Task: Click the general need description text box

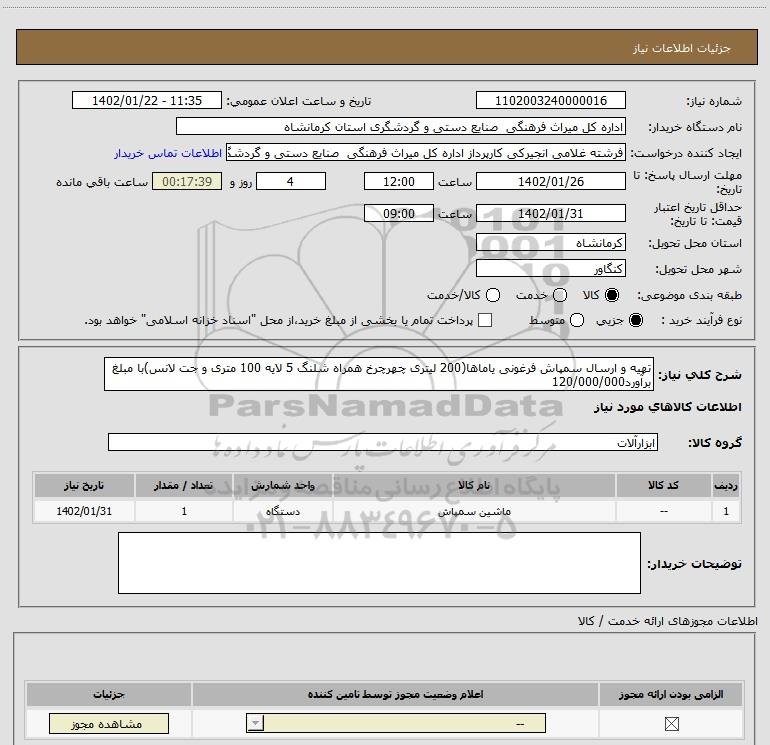Action: coord(379,374)
